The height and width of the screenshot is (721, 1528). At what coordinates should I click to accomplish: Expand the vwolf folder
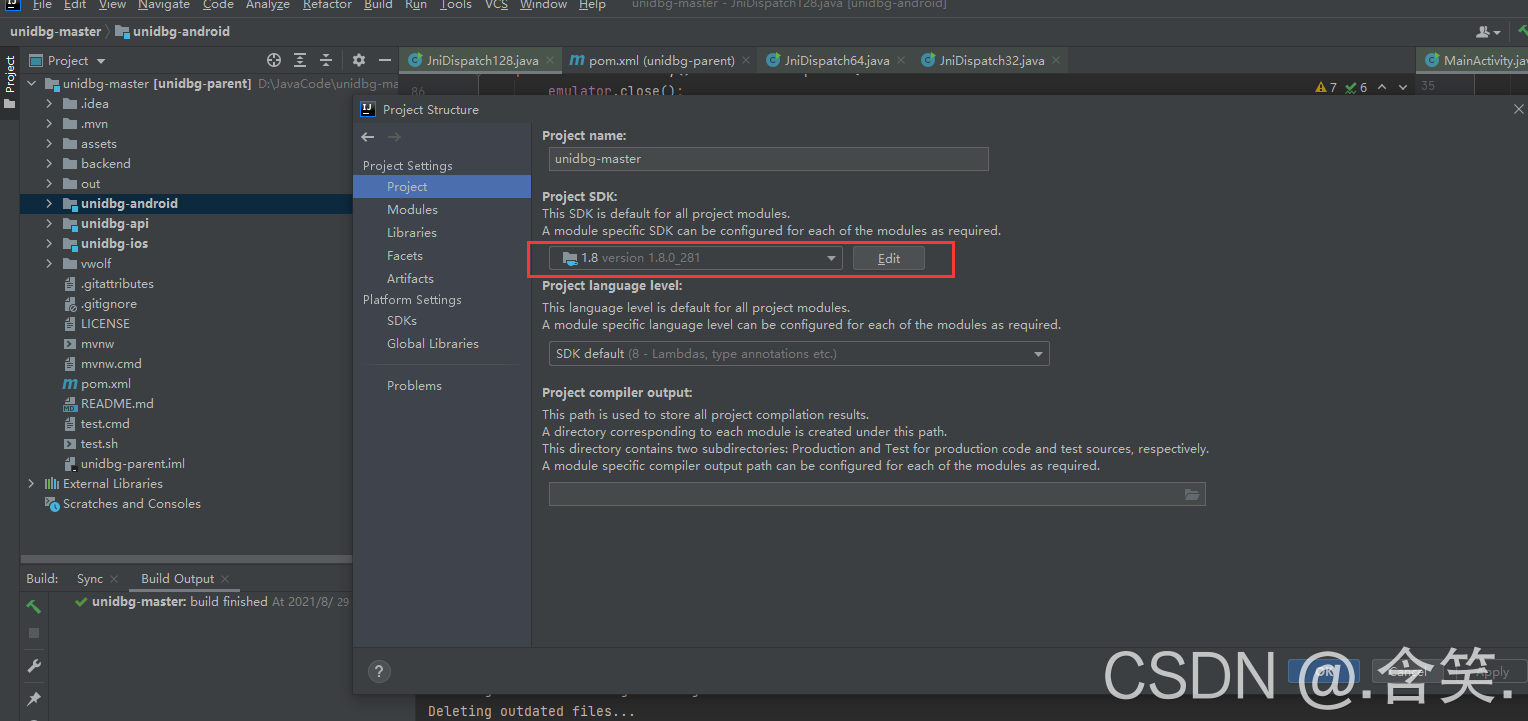[49, 264]
